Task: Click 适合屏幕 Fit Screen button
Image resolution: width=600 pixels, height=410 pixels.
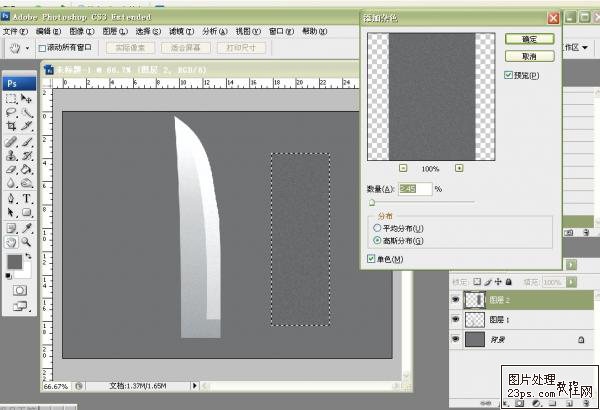Action: click(186, 48)
